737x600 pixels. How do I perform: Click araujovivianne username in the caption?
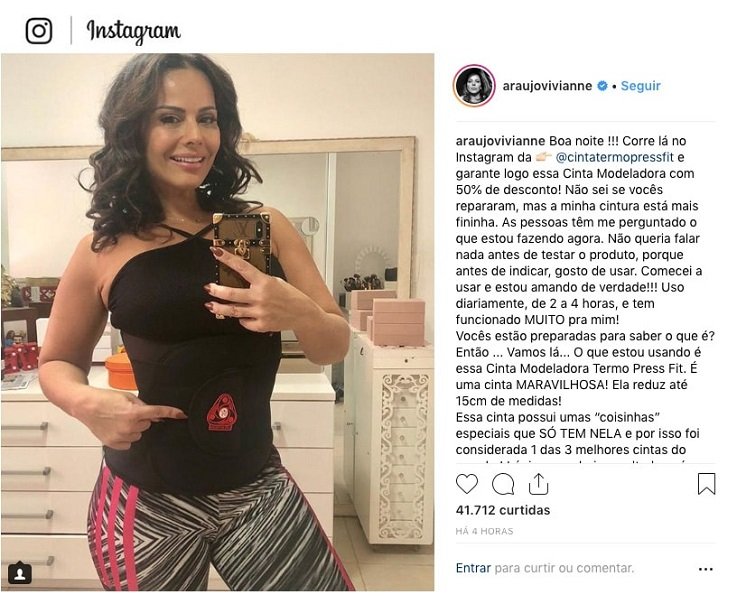pos(500,141)
